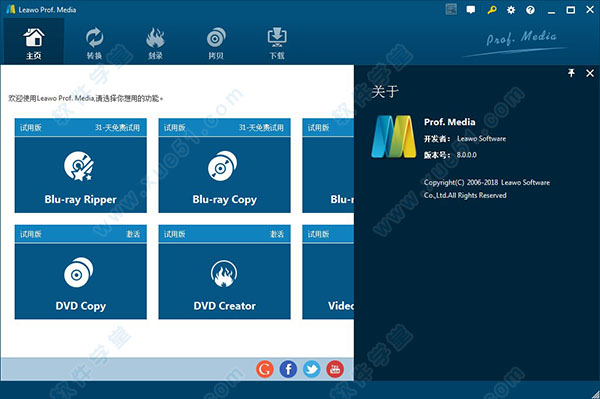
Task: Open the YouTube channel icon
Action: (335, 369)
